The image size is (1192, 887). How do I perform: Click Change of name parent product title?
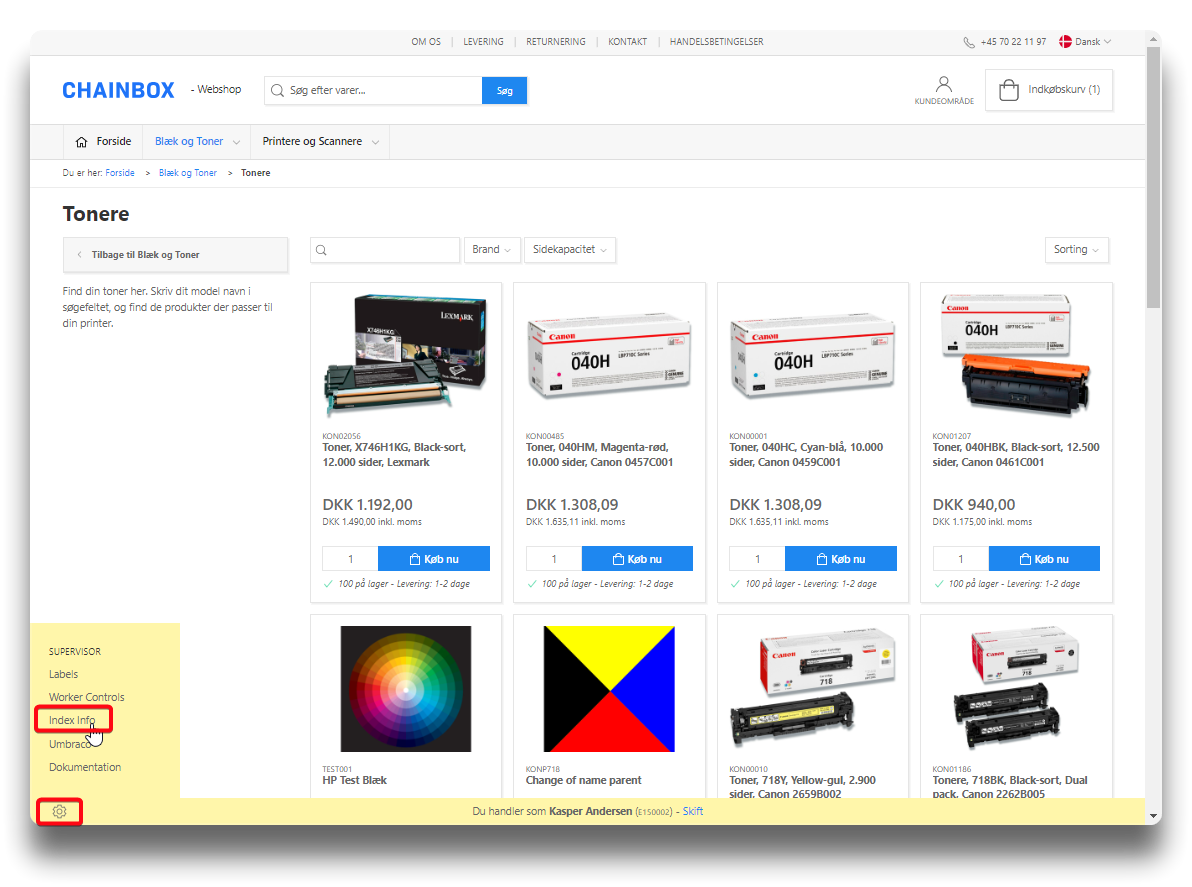(584, 780)
